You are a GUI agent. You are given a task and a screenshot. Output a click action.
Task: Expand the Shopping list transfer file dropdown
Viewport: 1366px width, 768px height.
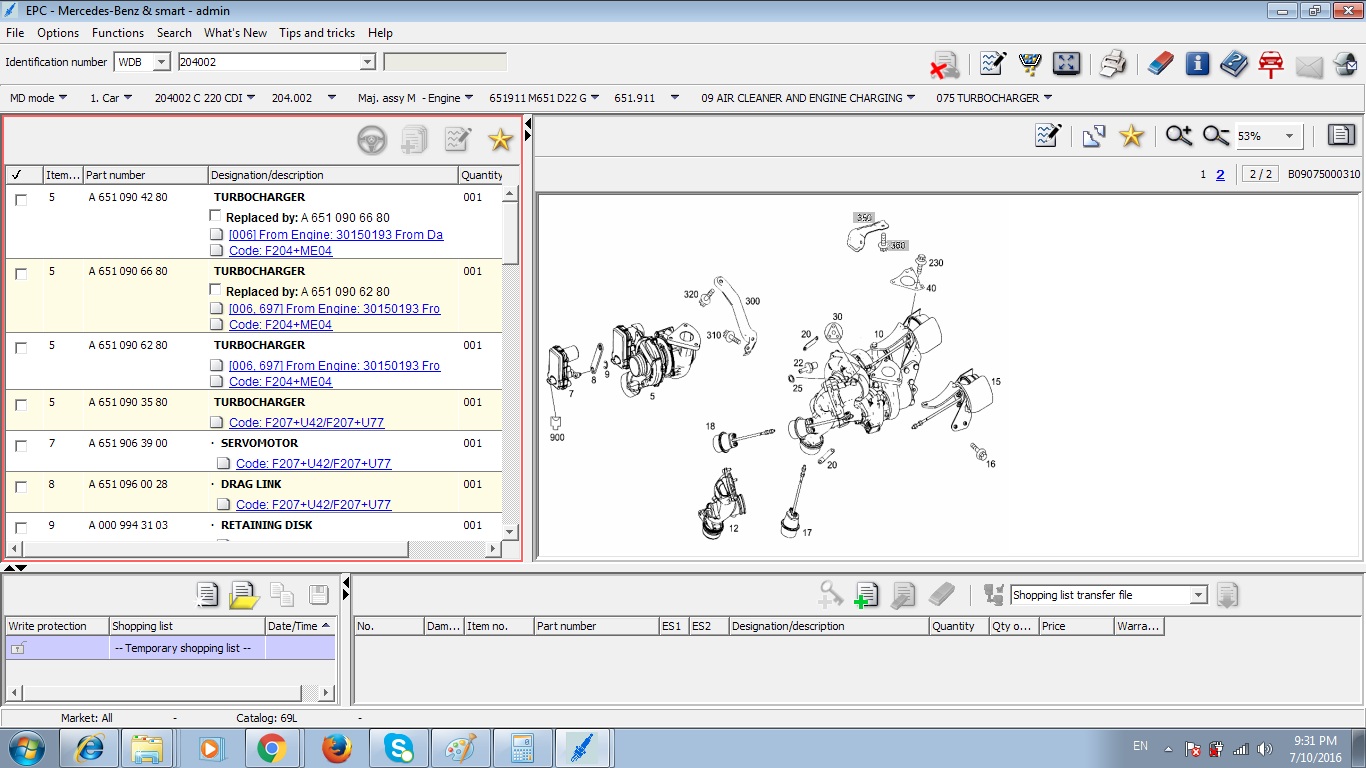pos(1198,596)
